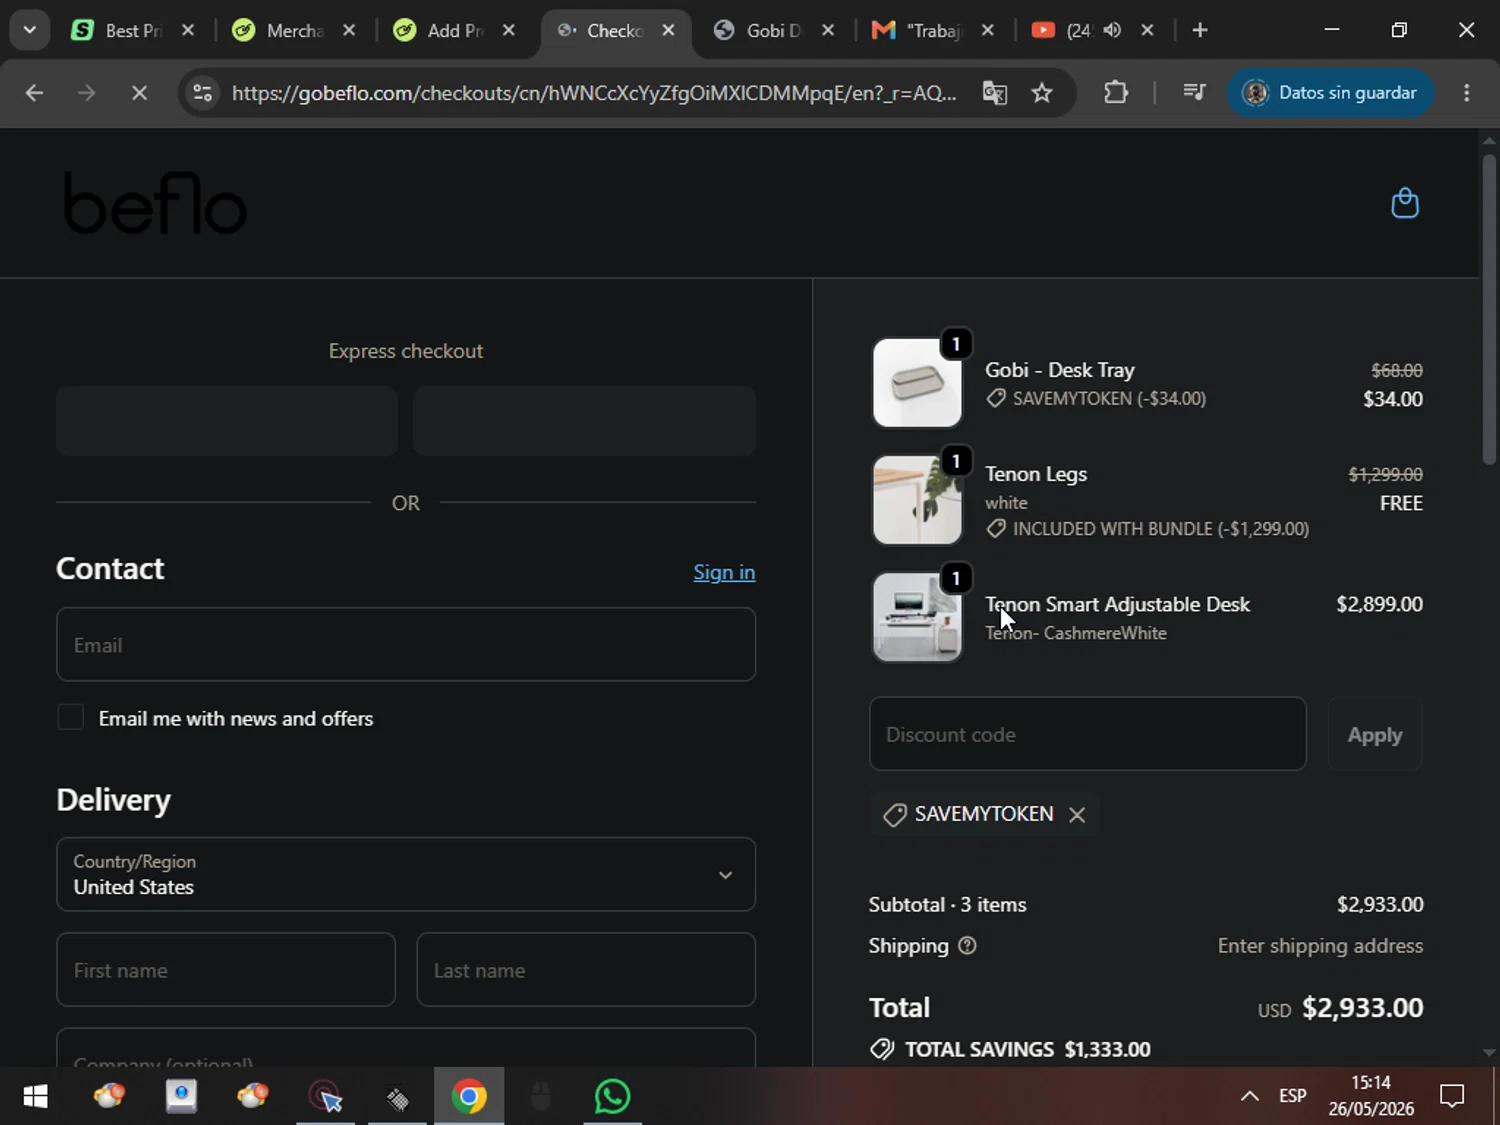Switch to the Gmail Trabaj tab
The height and width of the screenshot is (1125, 1500).
tap(932, 30)
